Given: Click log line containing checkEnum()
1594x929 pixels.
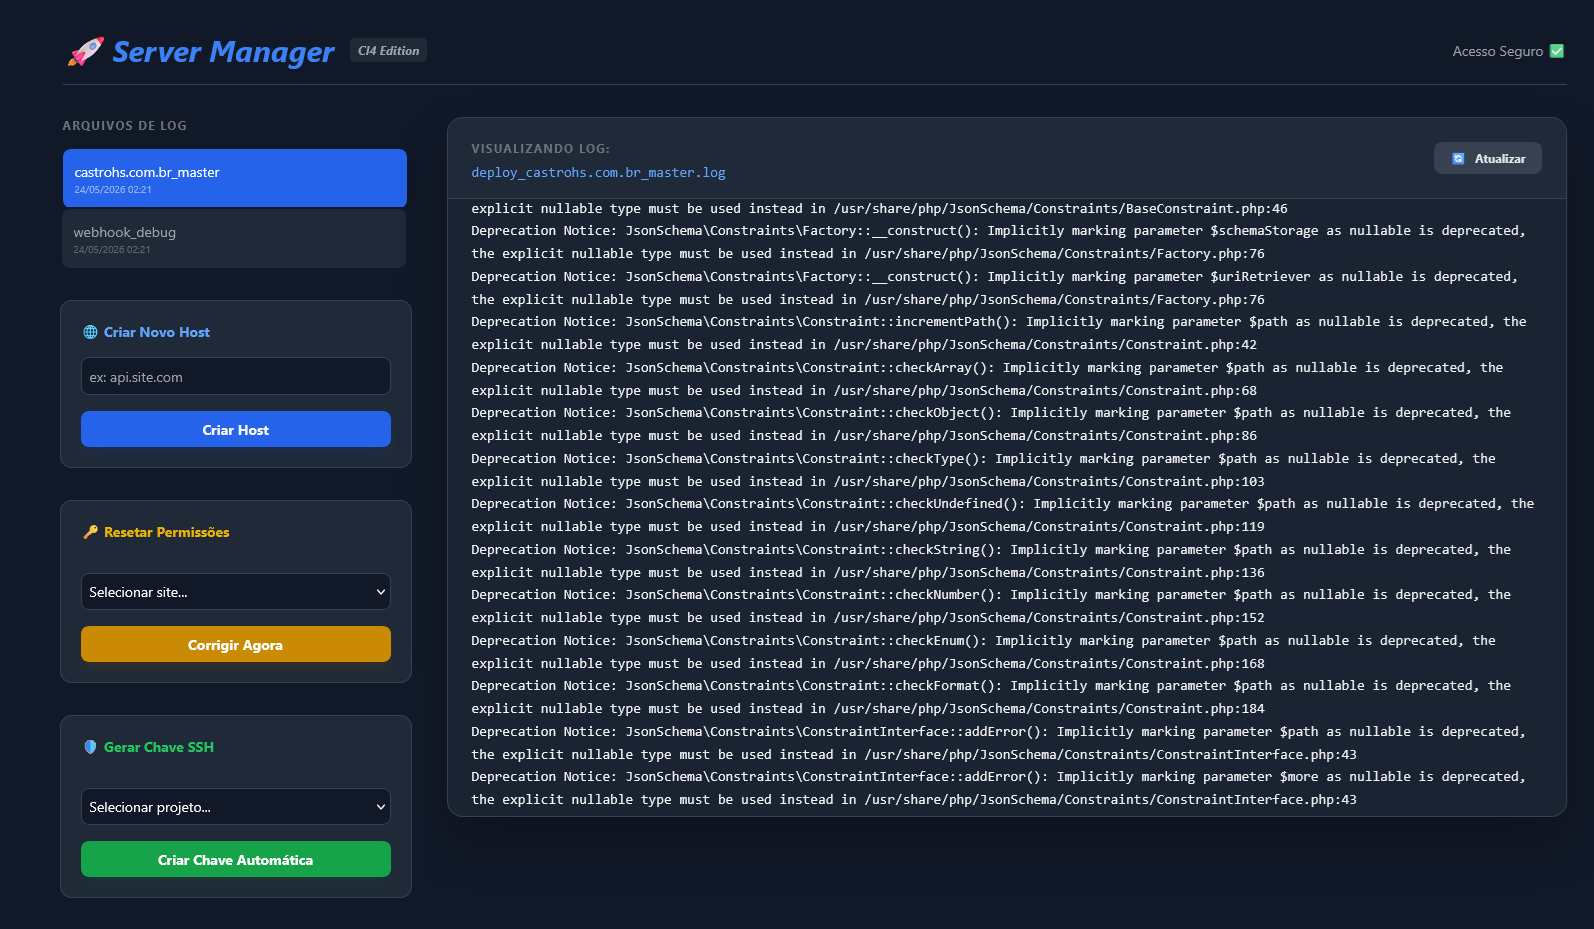Looking at the screenshot, I should (984, 641).
